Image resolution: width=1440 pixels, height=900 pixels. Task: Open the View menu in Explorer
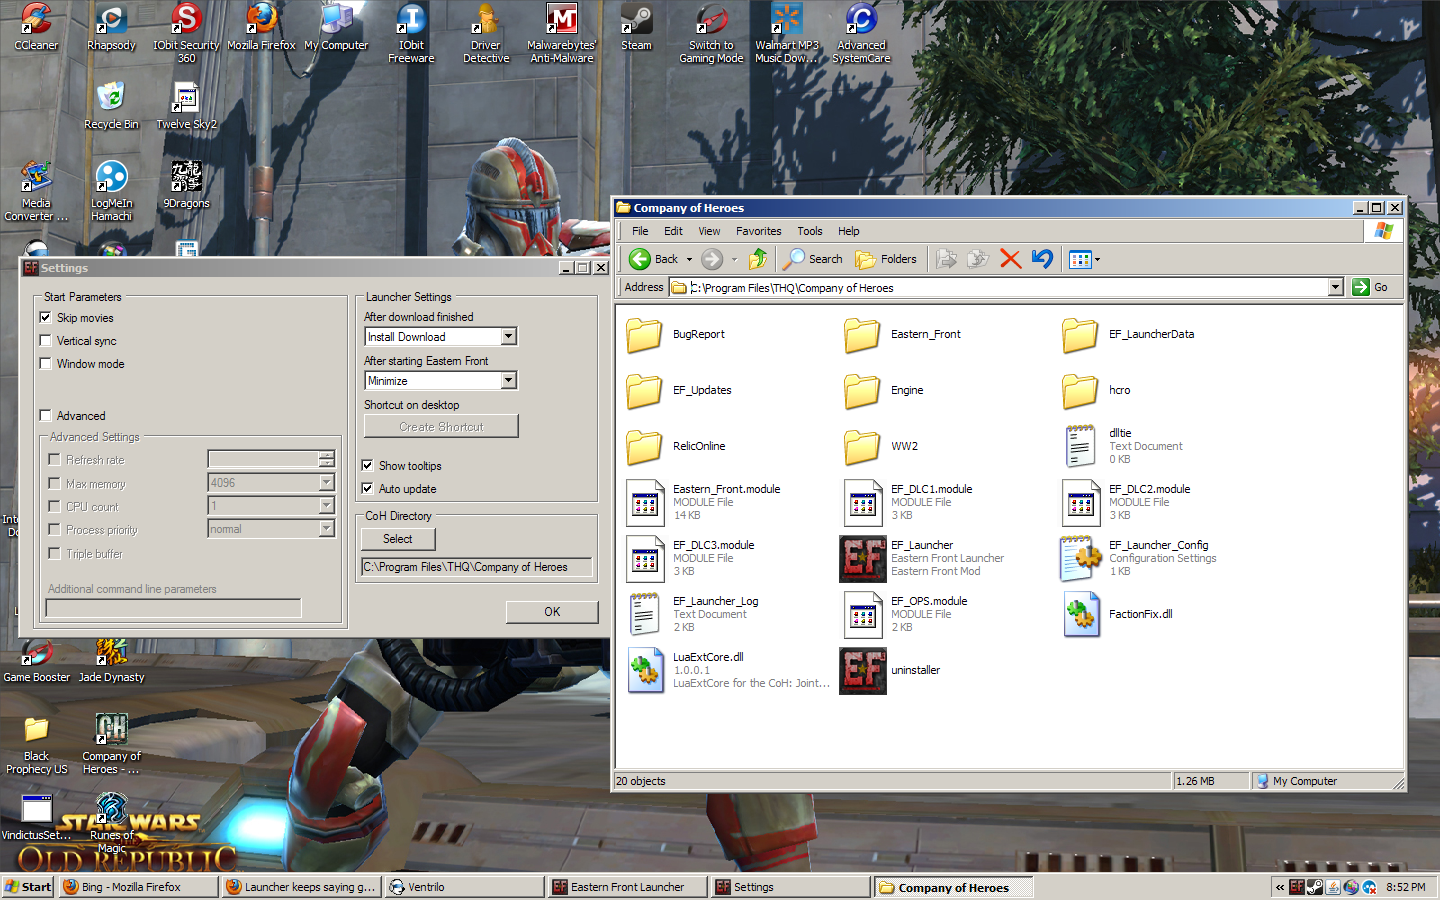709,231
